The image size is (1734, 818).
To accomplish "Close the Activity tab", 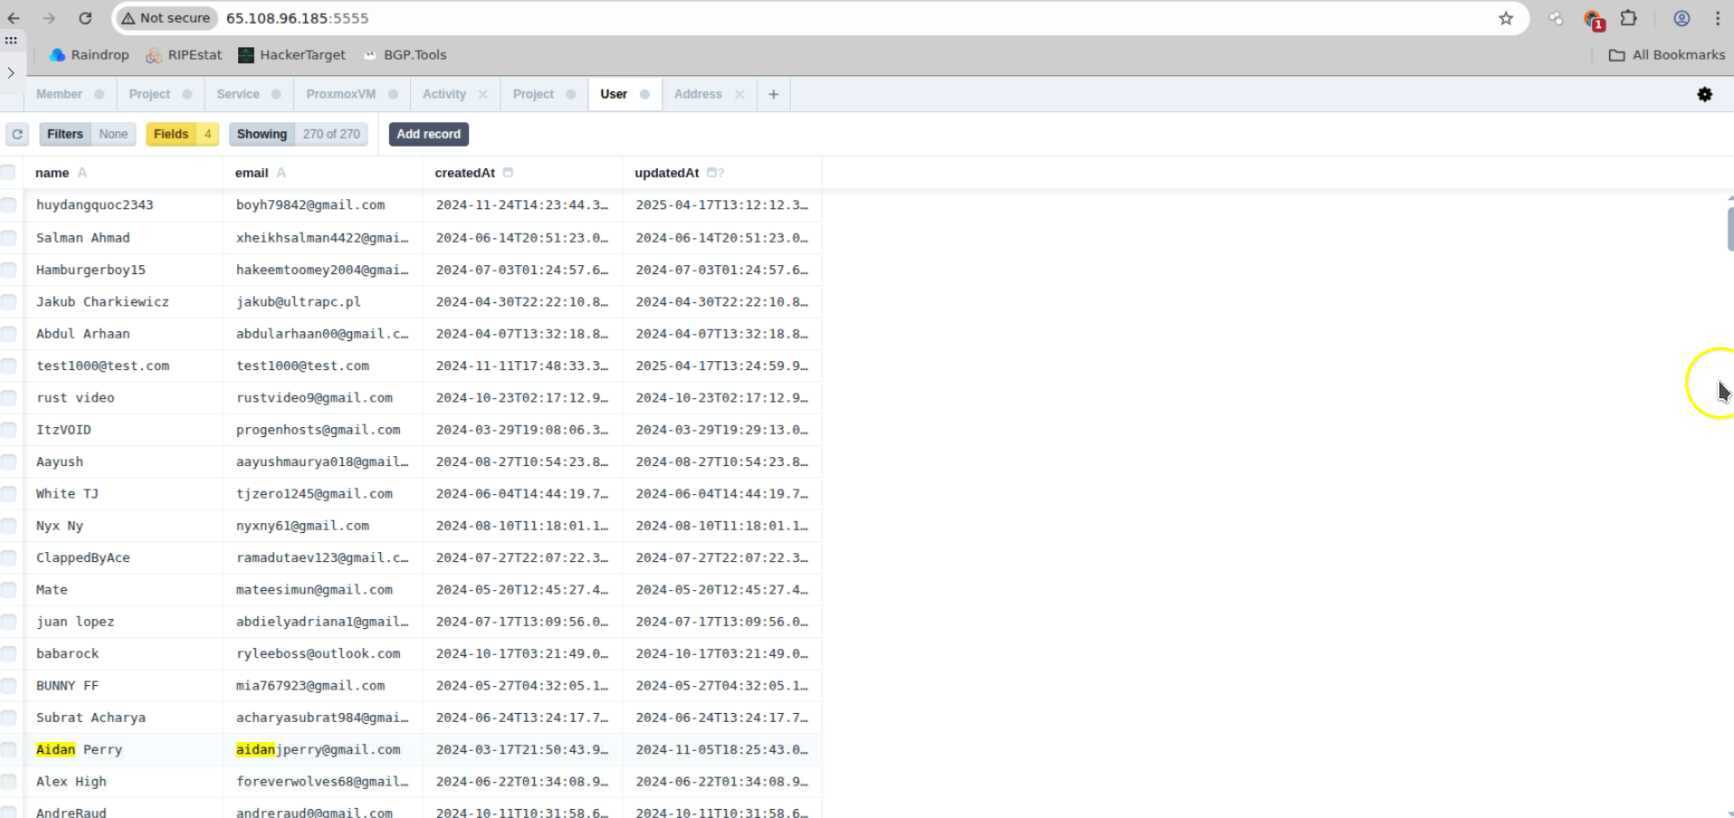I will (483, 94).
